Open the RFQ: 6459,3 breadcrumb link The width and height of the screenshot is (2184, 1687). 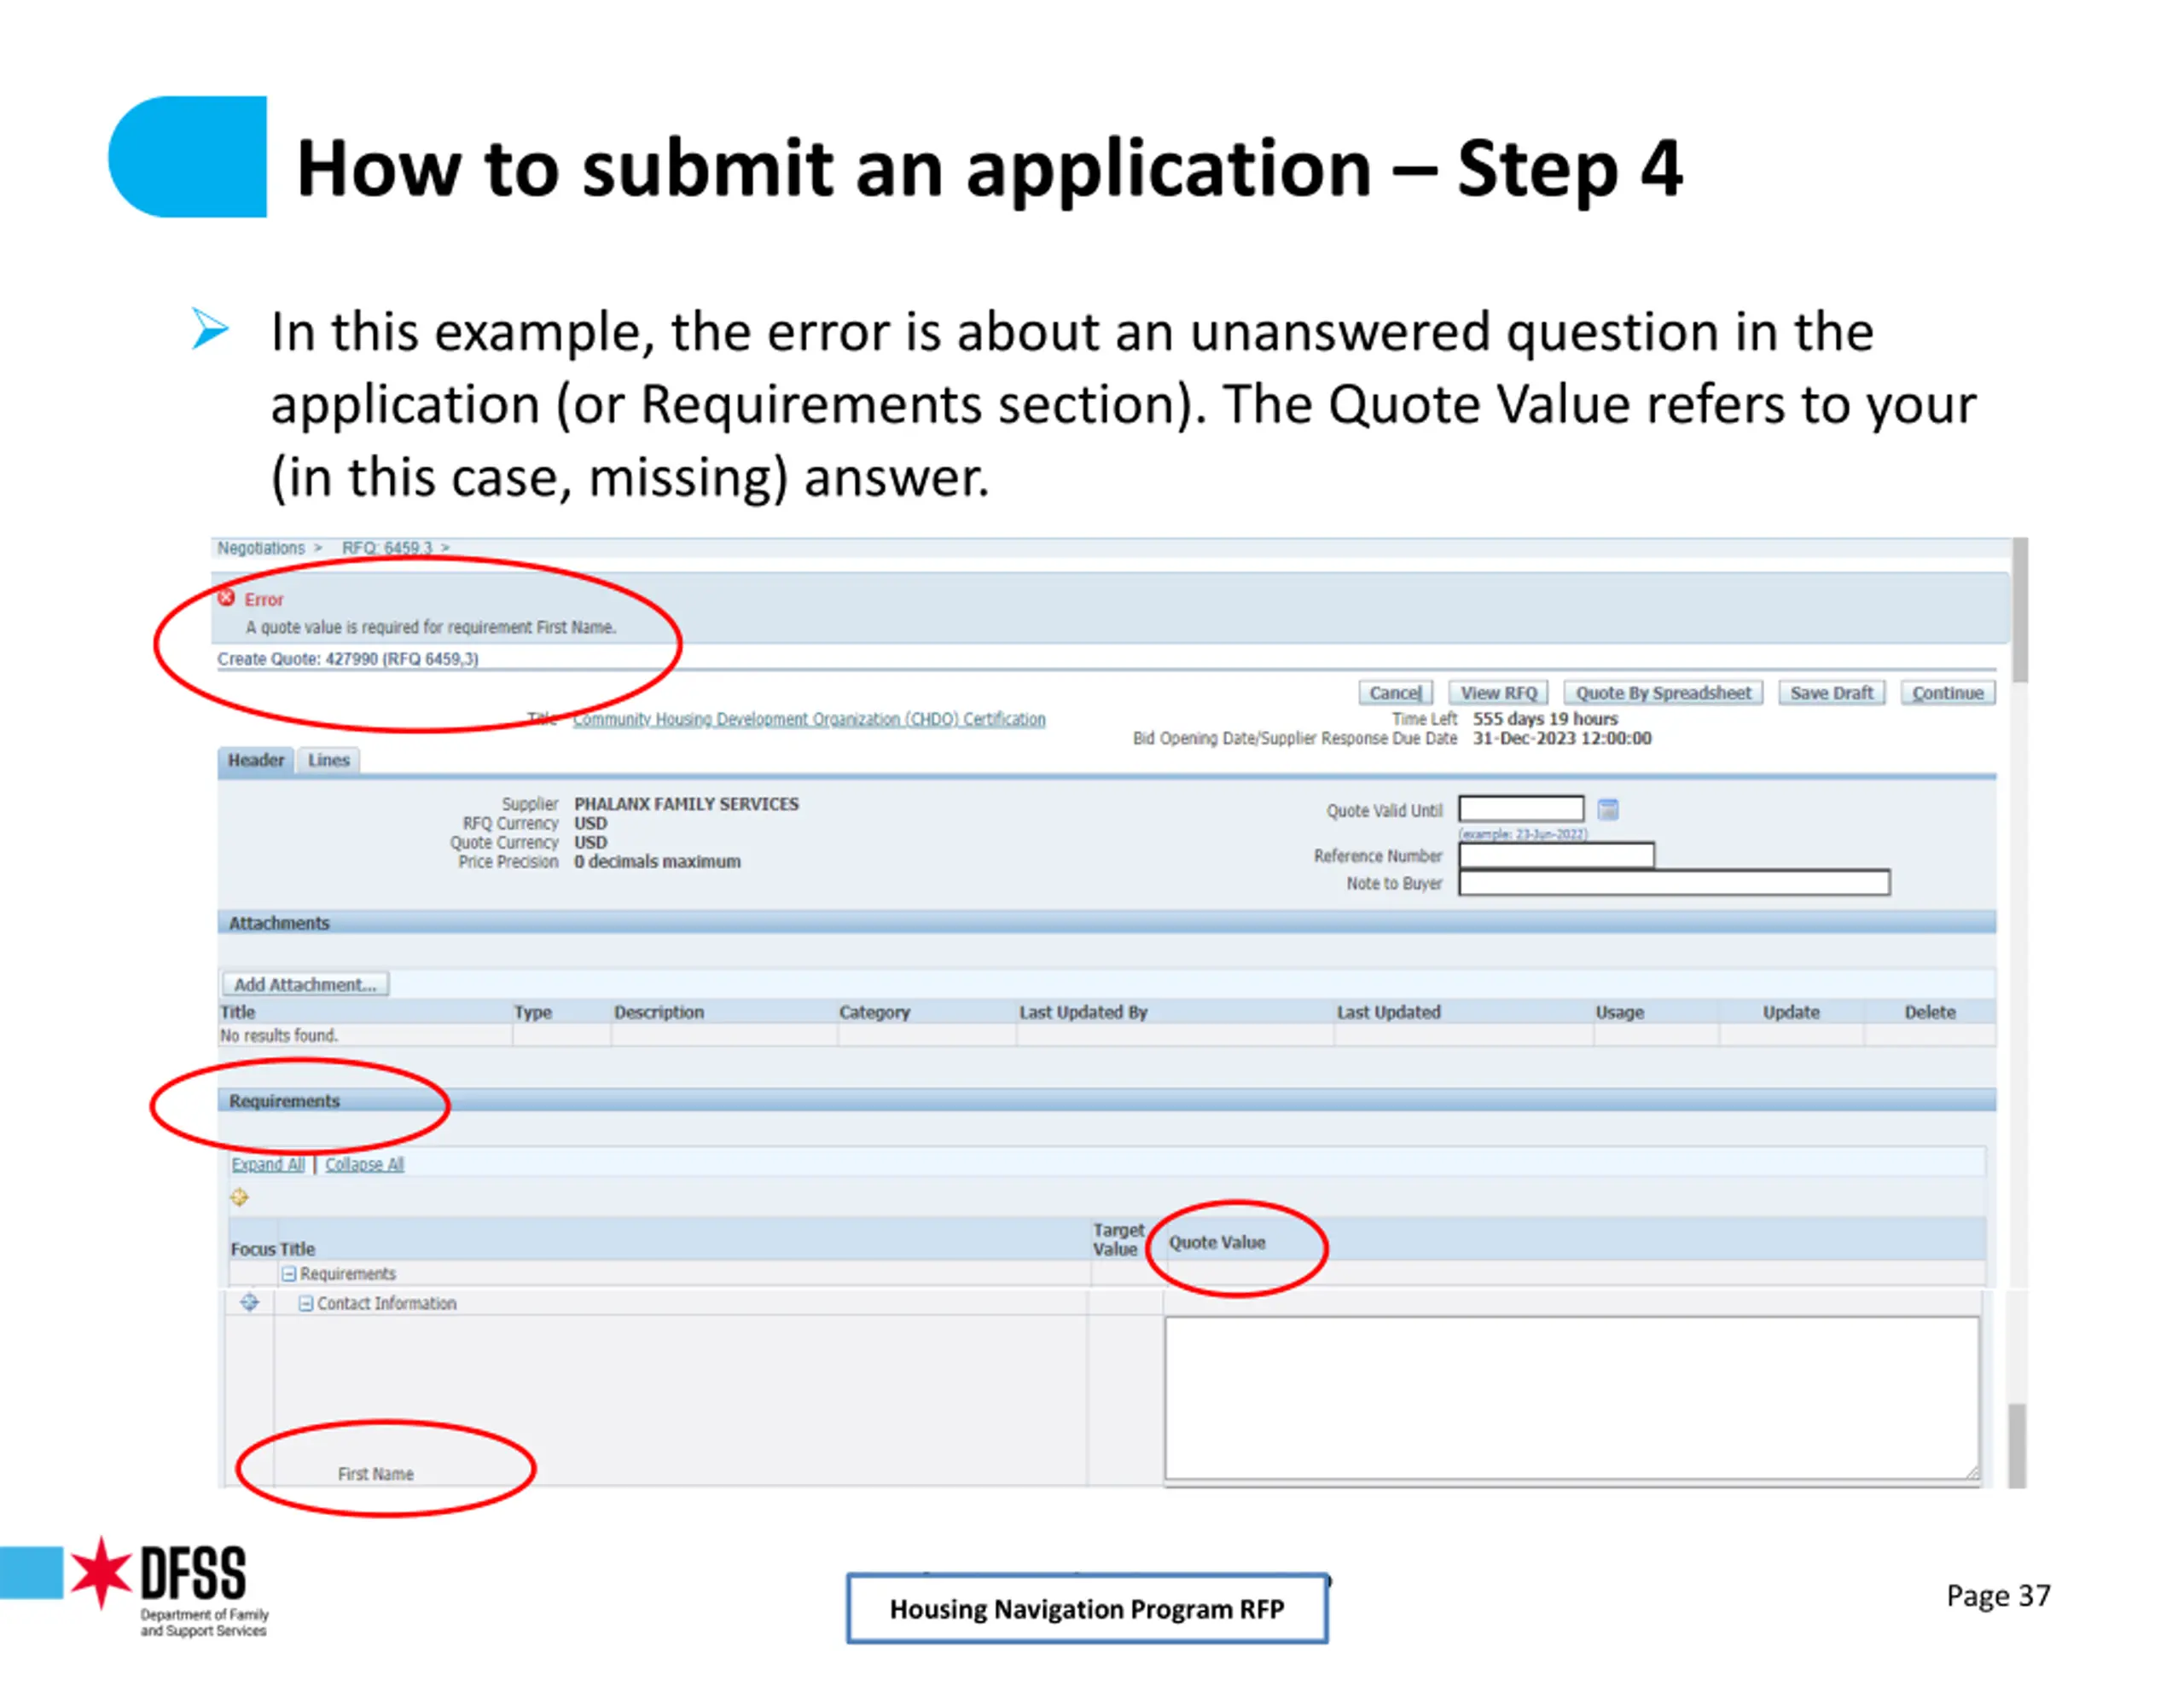pyautogui.click(x=387, y=548)
